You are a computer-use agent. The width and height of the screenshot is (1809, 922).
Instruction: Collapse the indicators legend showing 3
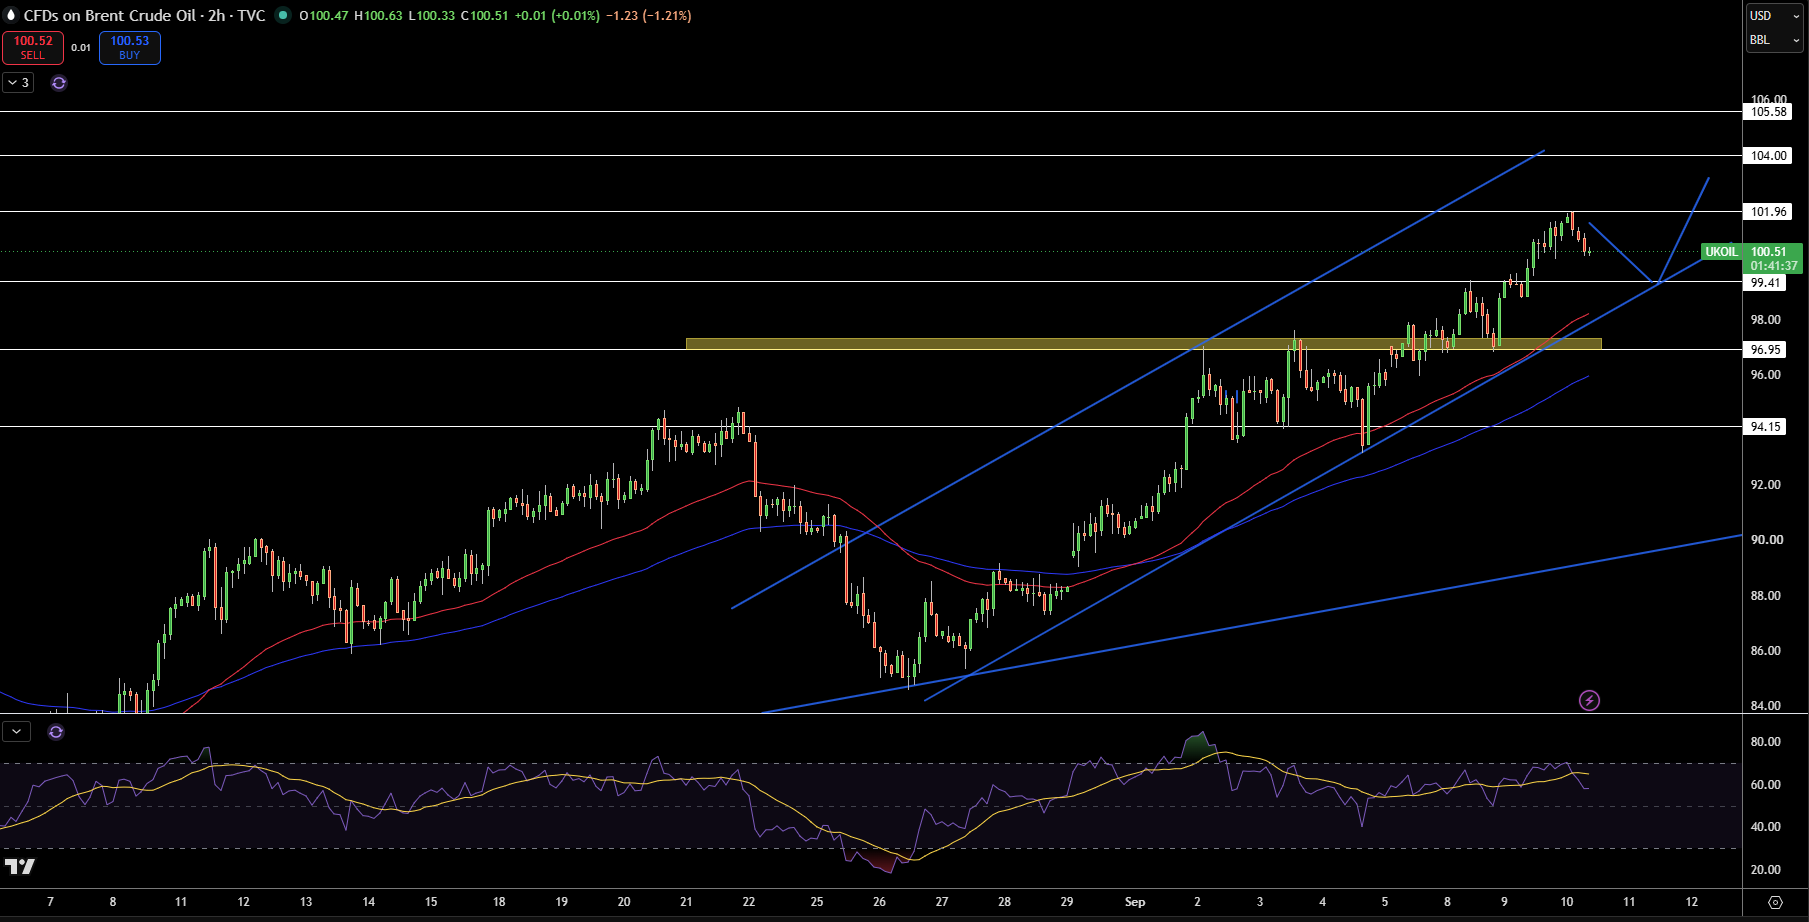tap(18, 83)
